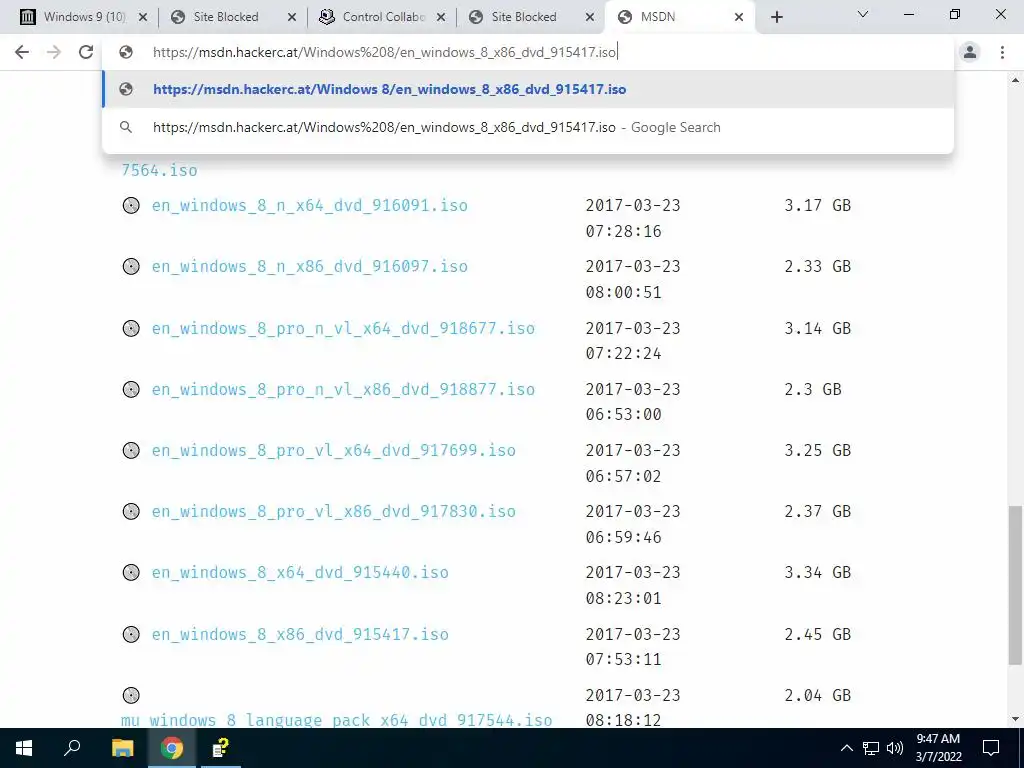Open the volume speaker tray icon
The image size is (1024, 768).
pyautogui.click(x=894, y=748)
